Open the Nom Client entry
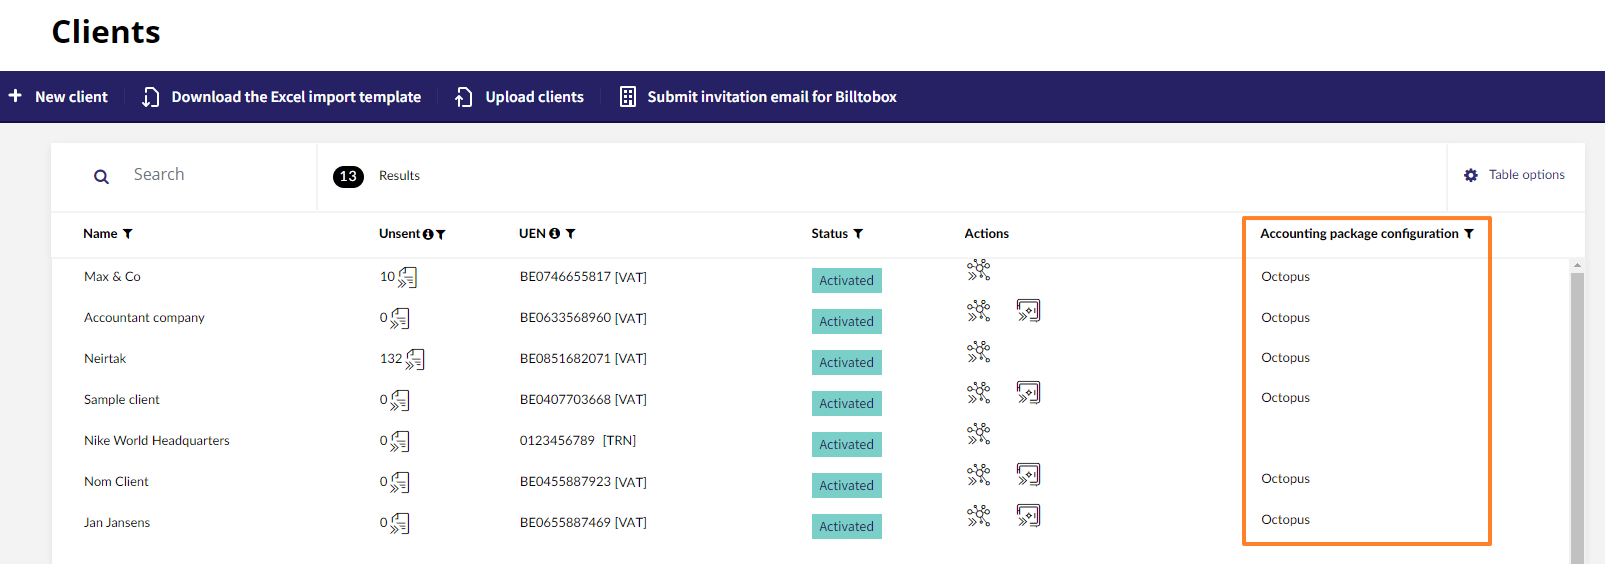Image resolution: width=1605 pixels, height=564 pixels. coord(116,482)
